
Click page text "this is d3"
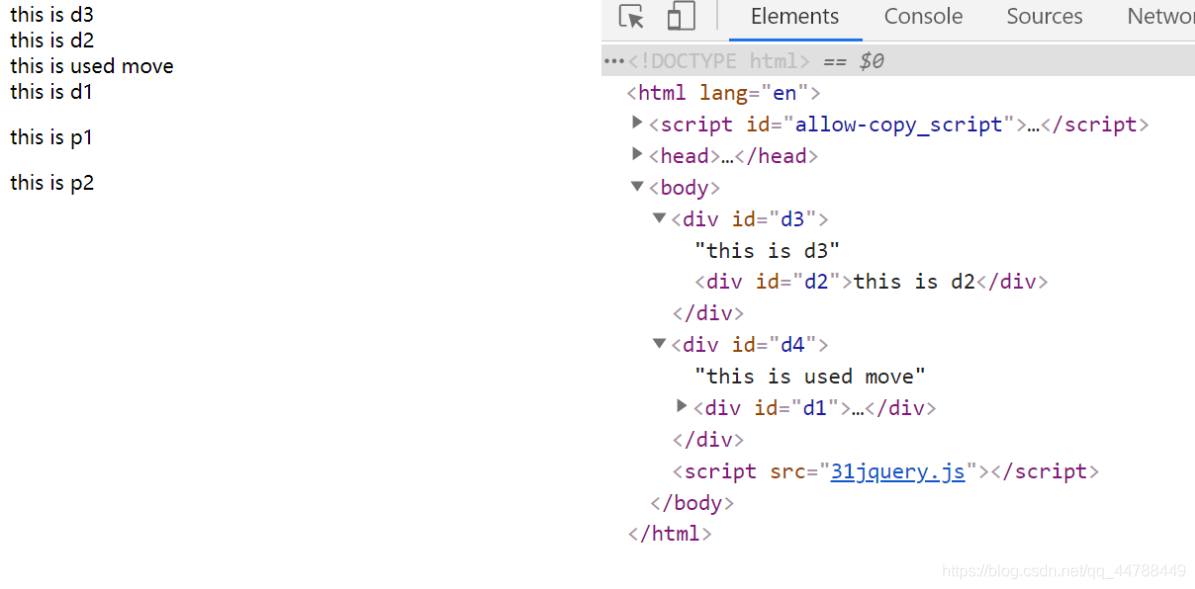click(x=52, y=14)
